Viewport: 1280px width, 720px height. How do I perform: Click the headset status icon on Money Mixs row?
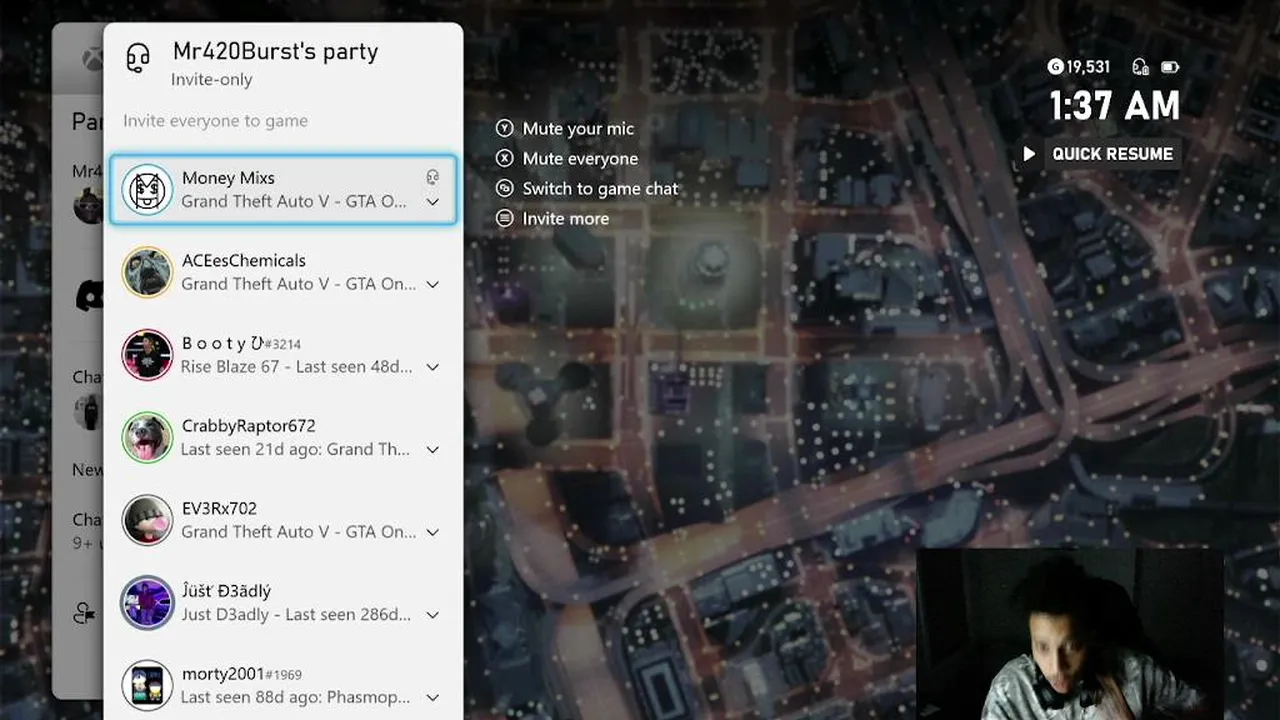tap(432, 177)
